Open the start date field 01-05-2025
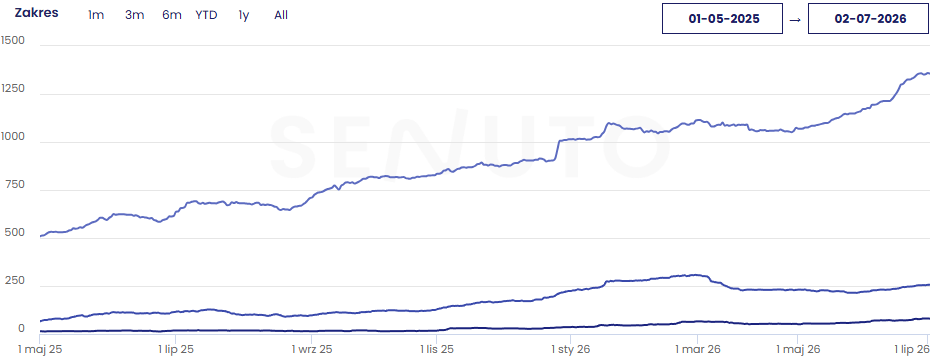Image resolution: width=933 pixels, height=363 pixels. (x=722, y=18)
